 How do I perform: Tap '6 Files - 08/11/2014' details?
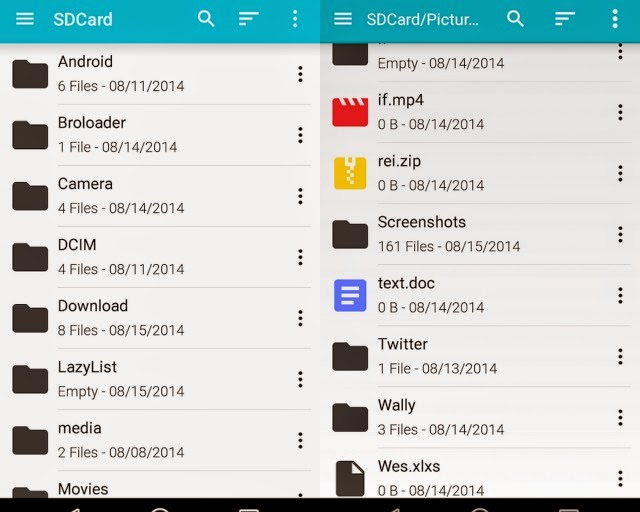tap(121, 86)
